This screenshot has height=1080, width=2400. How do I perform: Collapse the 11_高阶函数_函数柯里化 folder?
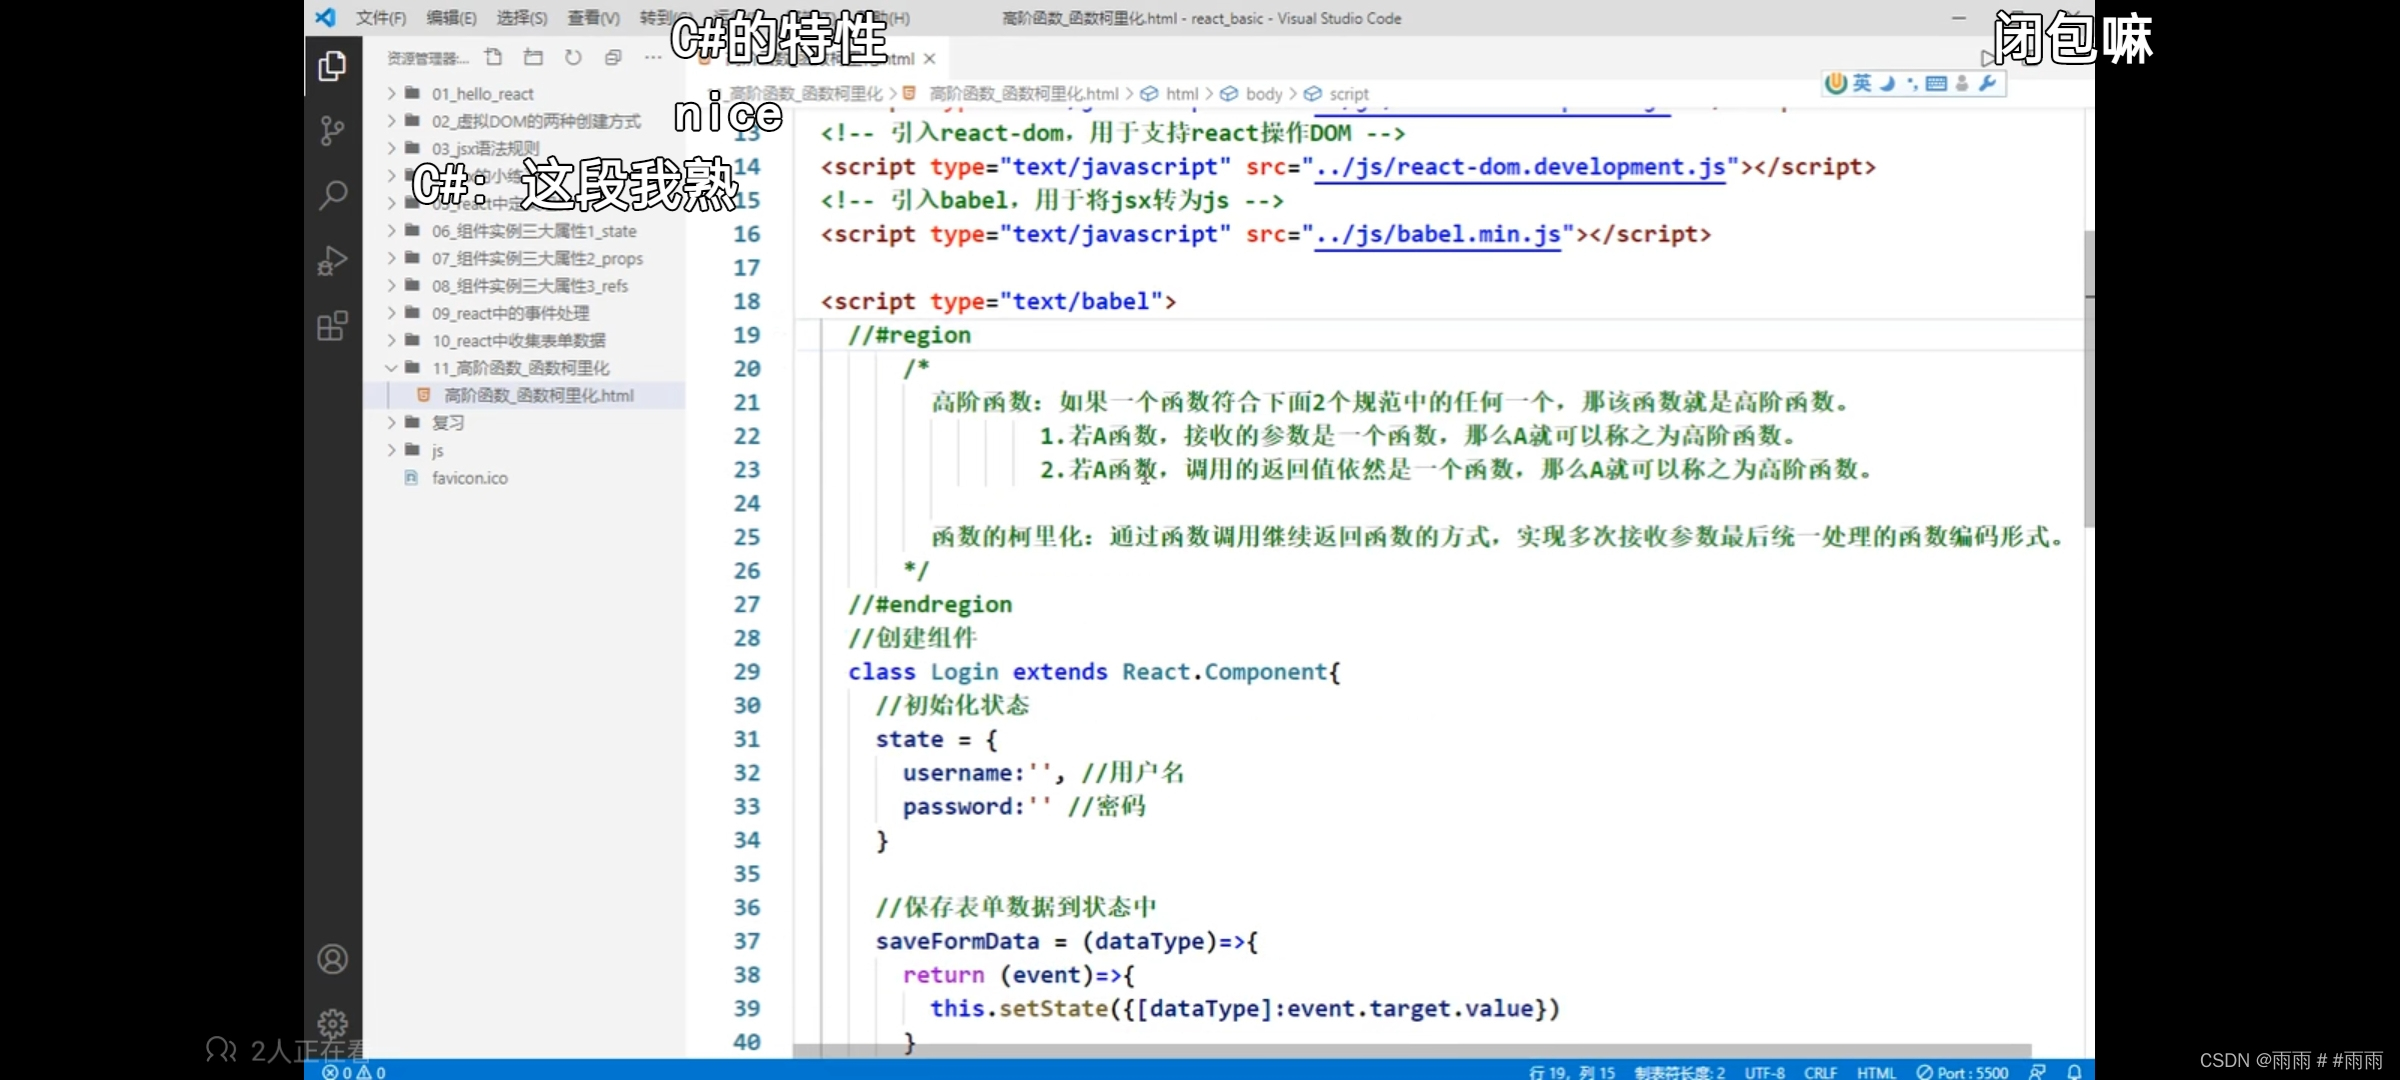click(520, 368)
